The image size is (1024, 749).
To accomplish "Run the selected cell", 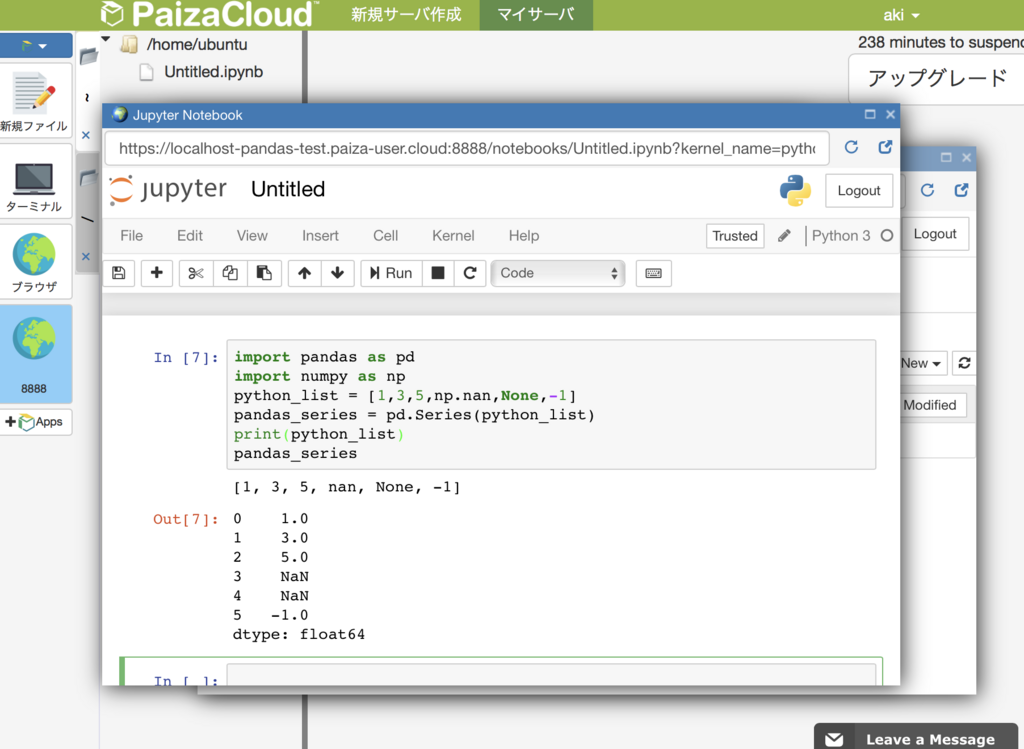I will [x=391, y=273].
